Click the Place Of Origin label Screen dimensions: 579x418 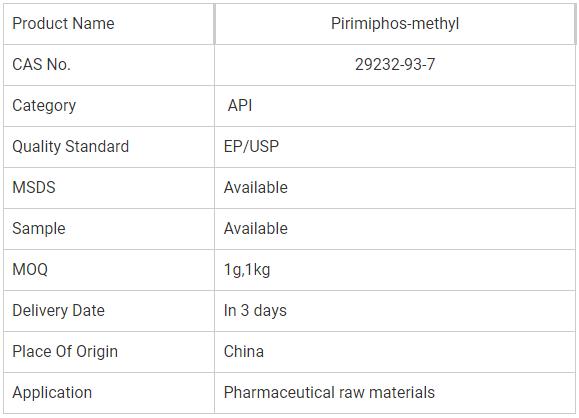pos(65,352)
